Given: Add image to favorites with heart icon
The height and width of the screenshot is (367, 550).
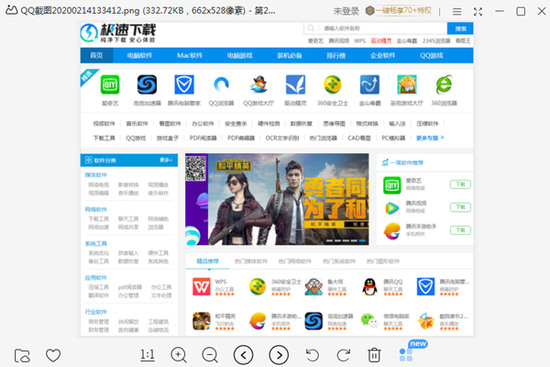Looking at the screenshot, I should click(53, 355).
